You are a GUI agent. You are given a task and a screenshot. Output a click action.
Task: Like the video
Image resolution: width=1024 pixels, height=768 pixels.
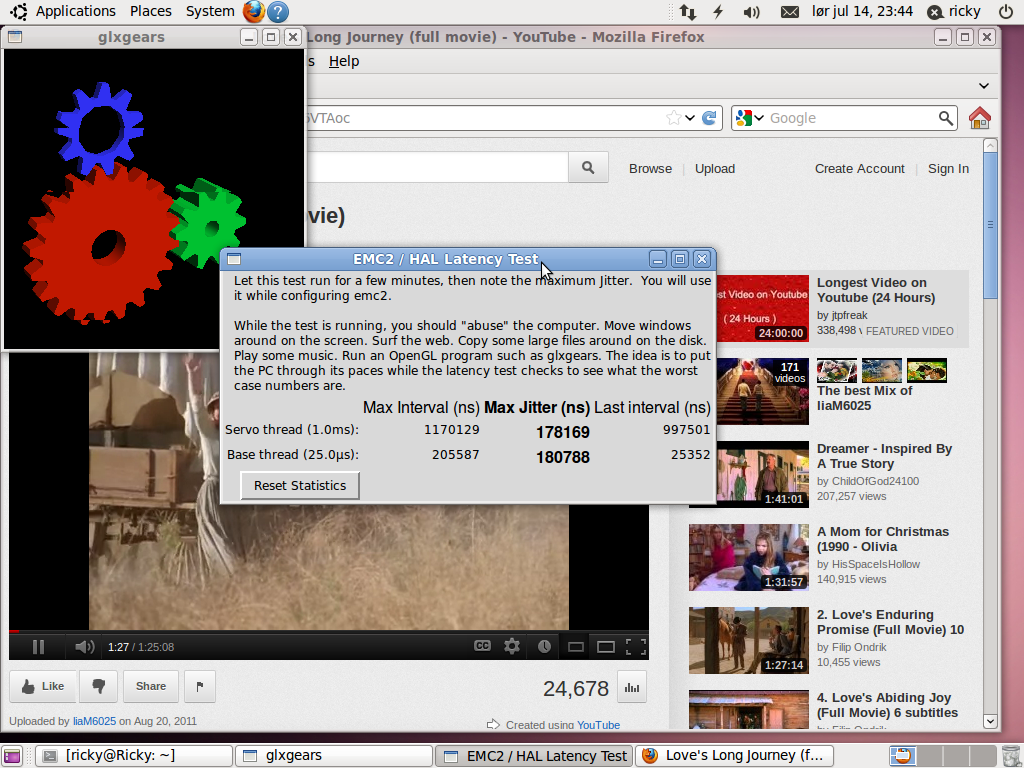43,686
